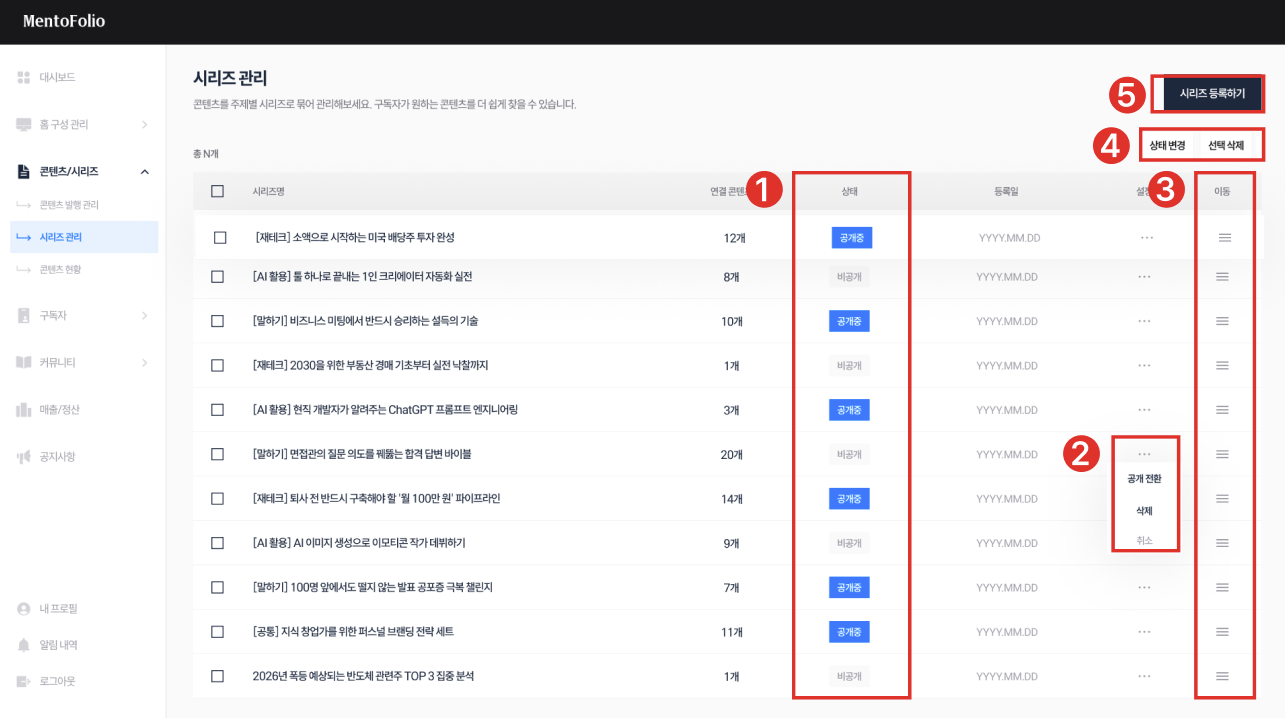The height and width of the screenshot is (718, 1285).
Task: Click the MentoFolio logo
Action: point(64,21)
